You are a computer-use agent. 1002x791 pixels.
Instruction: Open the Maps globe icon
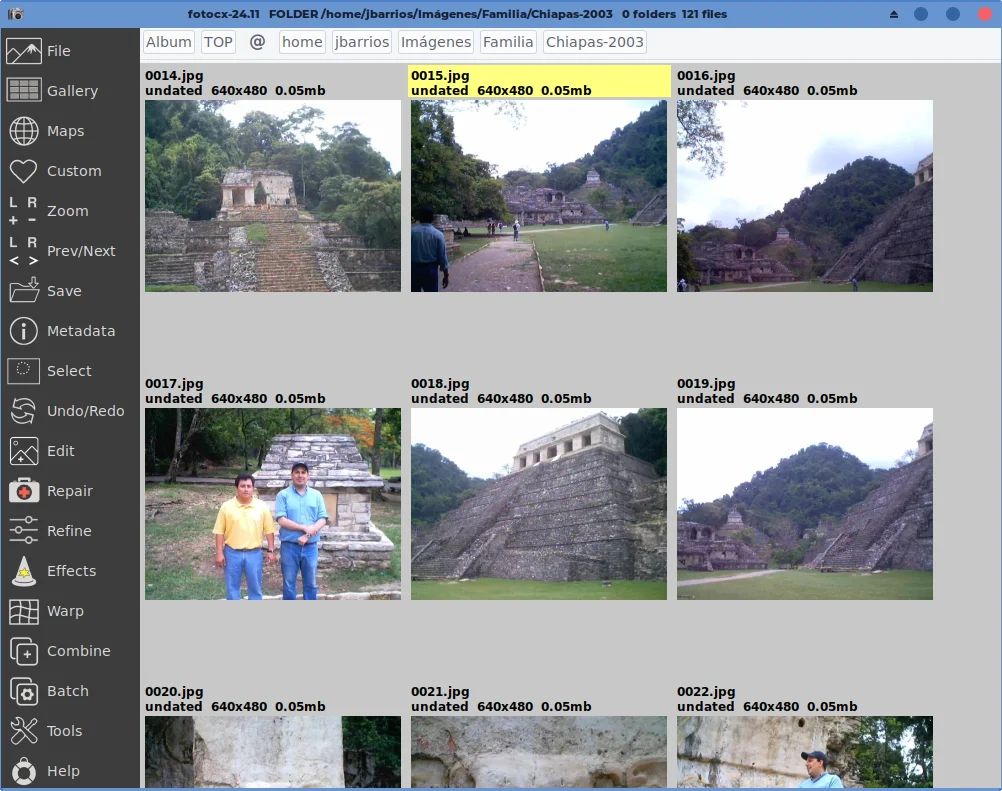point(24,131)
